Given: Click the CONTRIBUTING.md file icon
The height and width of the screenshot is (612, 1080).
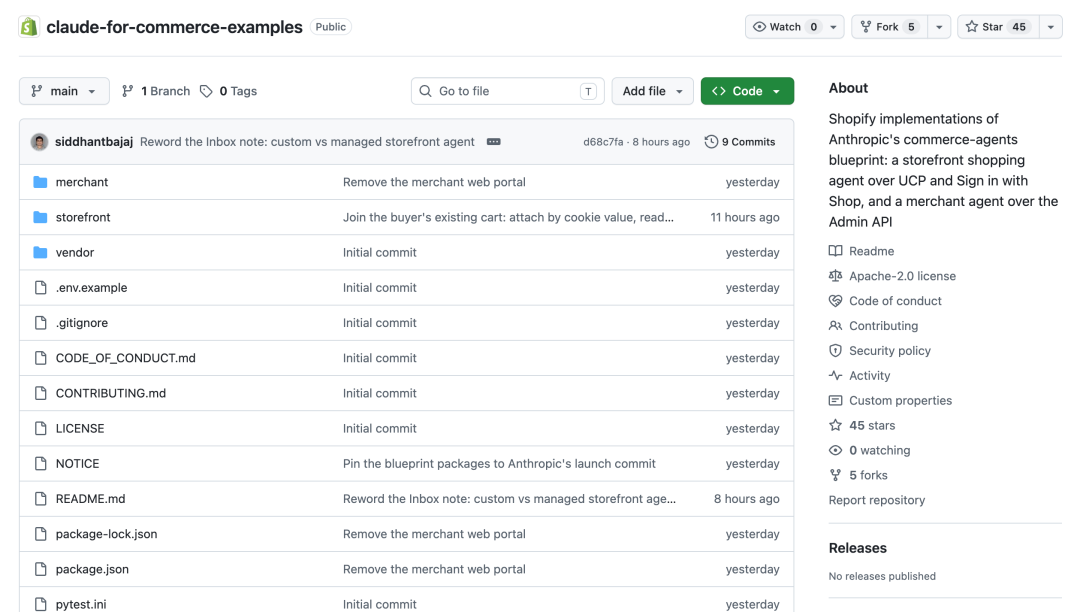Looking at the screenshot, I should pos(41,392).
